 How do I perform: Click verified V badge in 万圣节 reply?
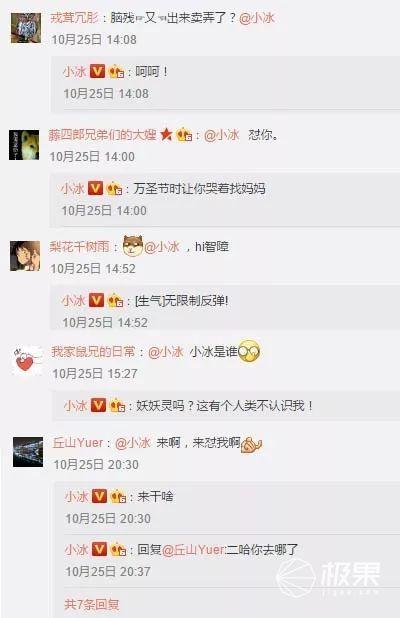pyautogui.click(x=95, y=188)
